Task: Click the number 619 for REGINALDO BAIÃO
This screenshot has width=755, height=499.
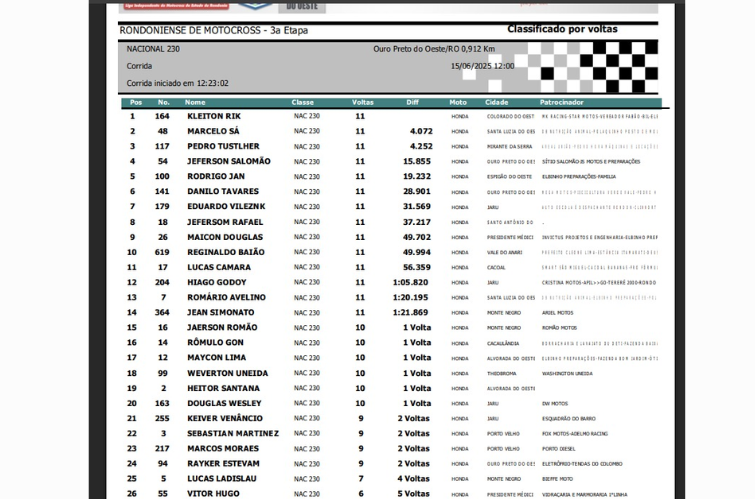Action: click(x=162, y=252)
